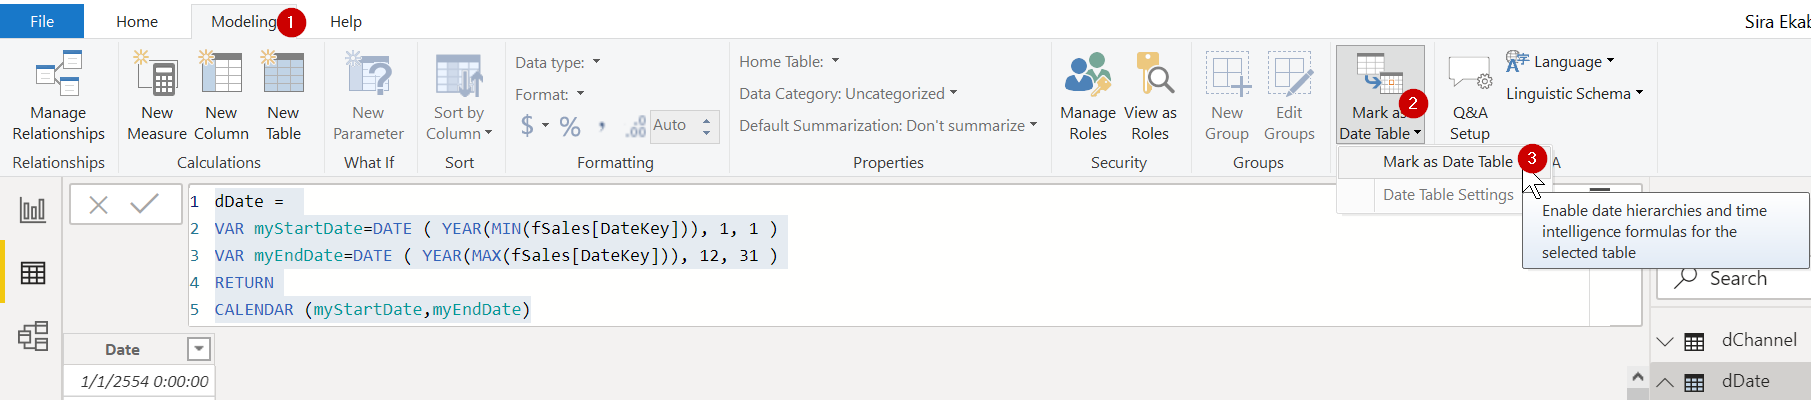This screenshot has width=1811, height=400.
Task: Collapse the dDate table
Action: [1665, 382]
